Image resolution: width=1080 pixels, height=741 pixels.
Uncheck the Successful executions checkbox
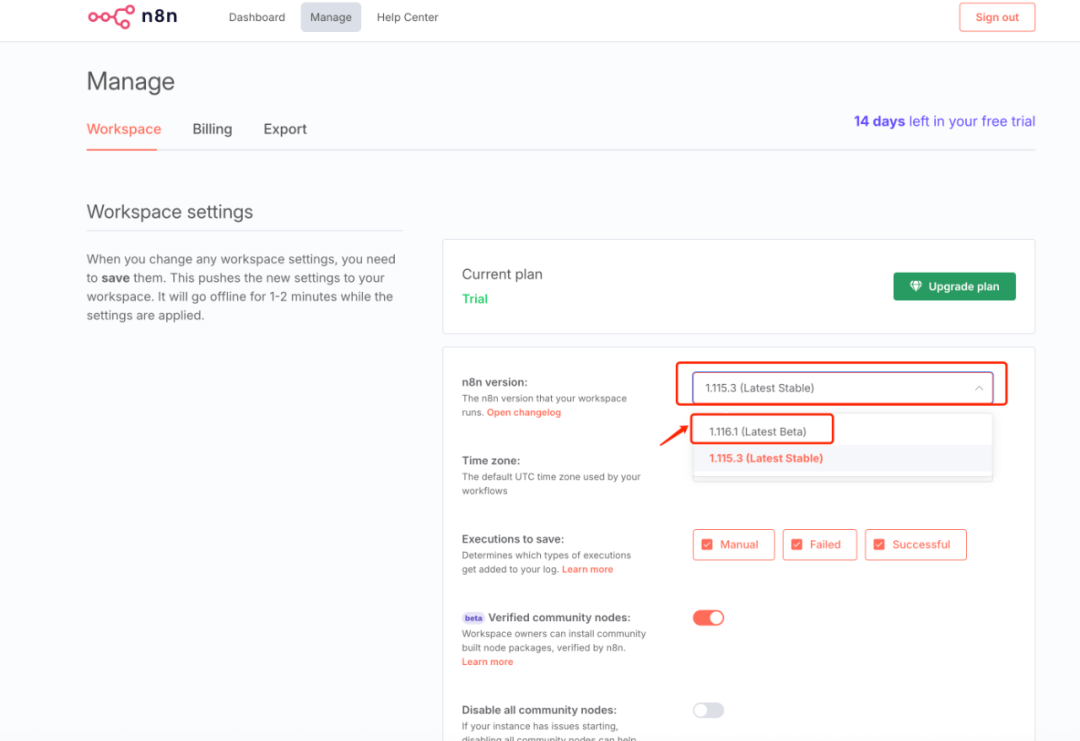coord(879,545)
